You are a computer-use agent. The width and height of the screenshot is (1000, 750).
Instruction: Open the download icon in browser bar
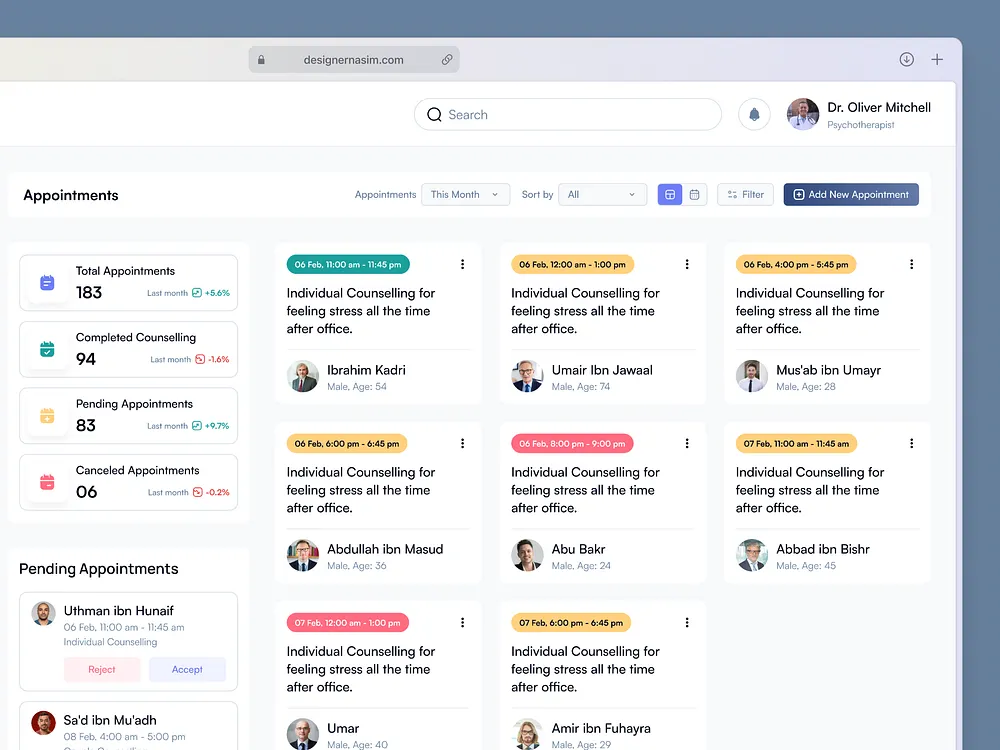[906, 59]
